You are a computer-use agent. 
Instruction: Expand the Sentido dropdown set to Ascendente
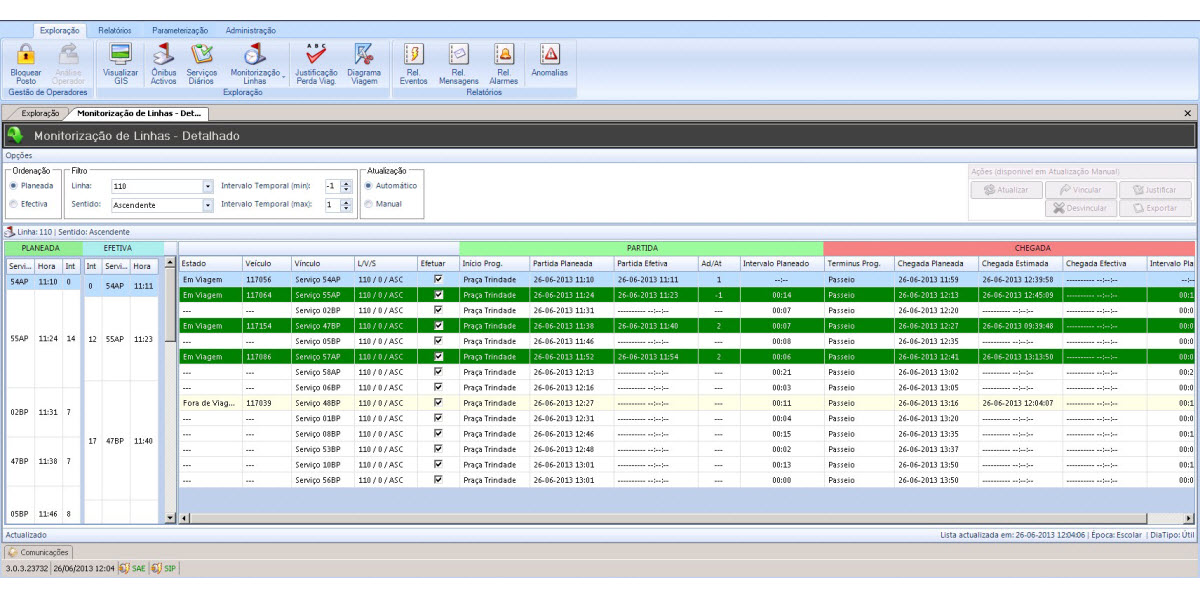(208, 205)
